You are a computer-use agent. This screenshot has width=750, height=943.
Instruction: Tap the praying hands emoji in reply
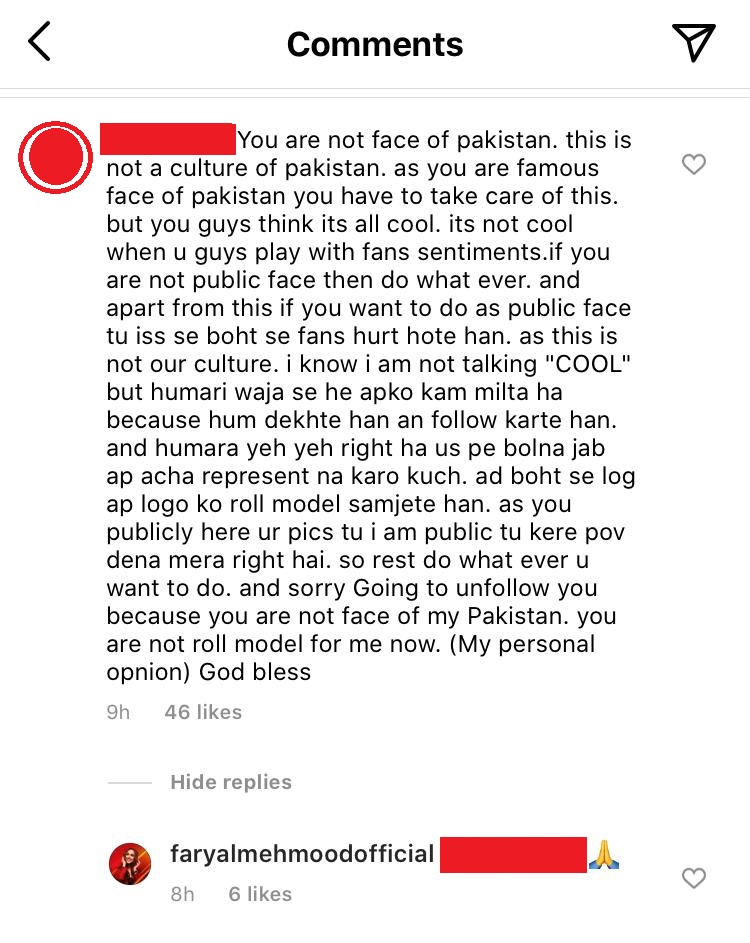click(604, 855)
